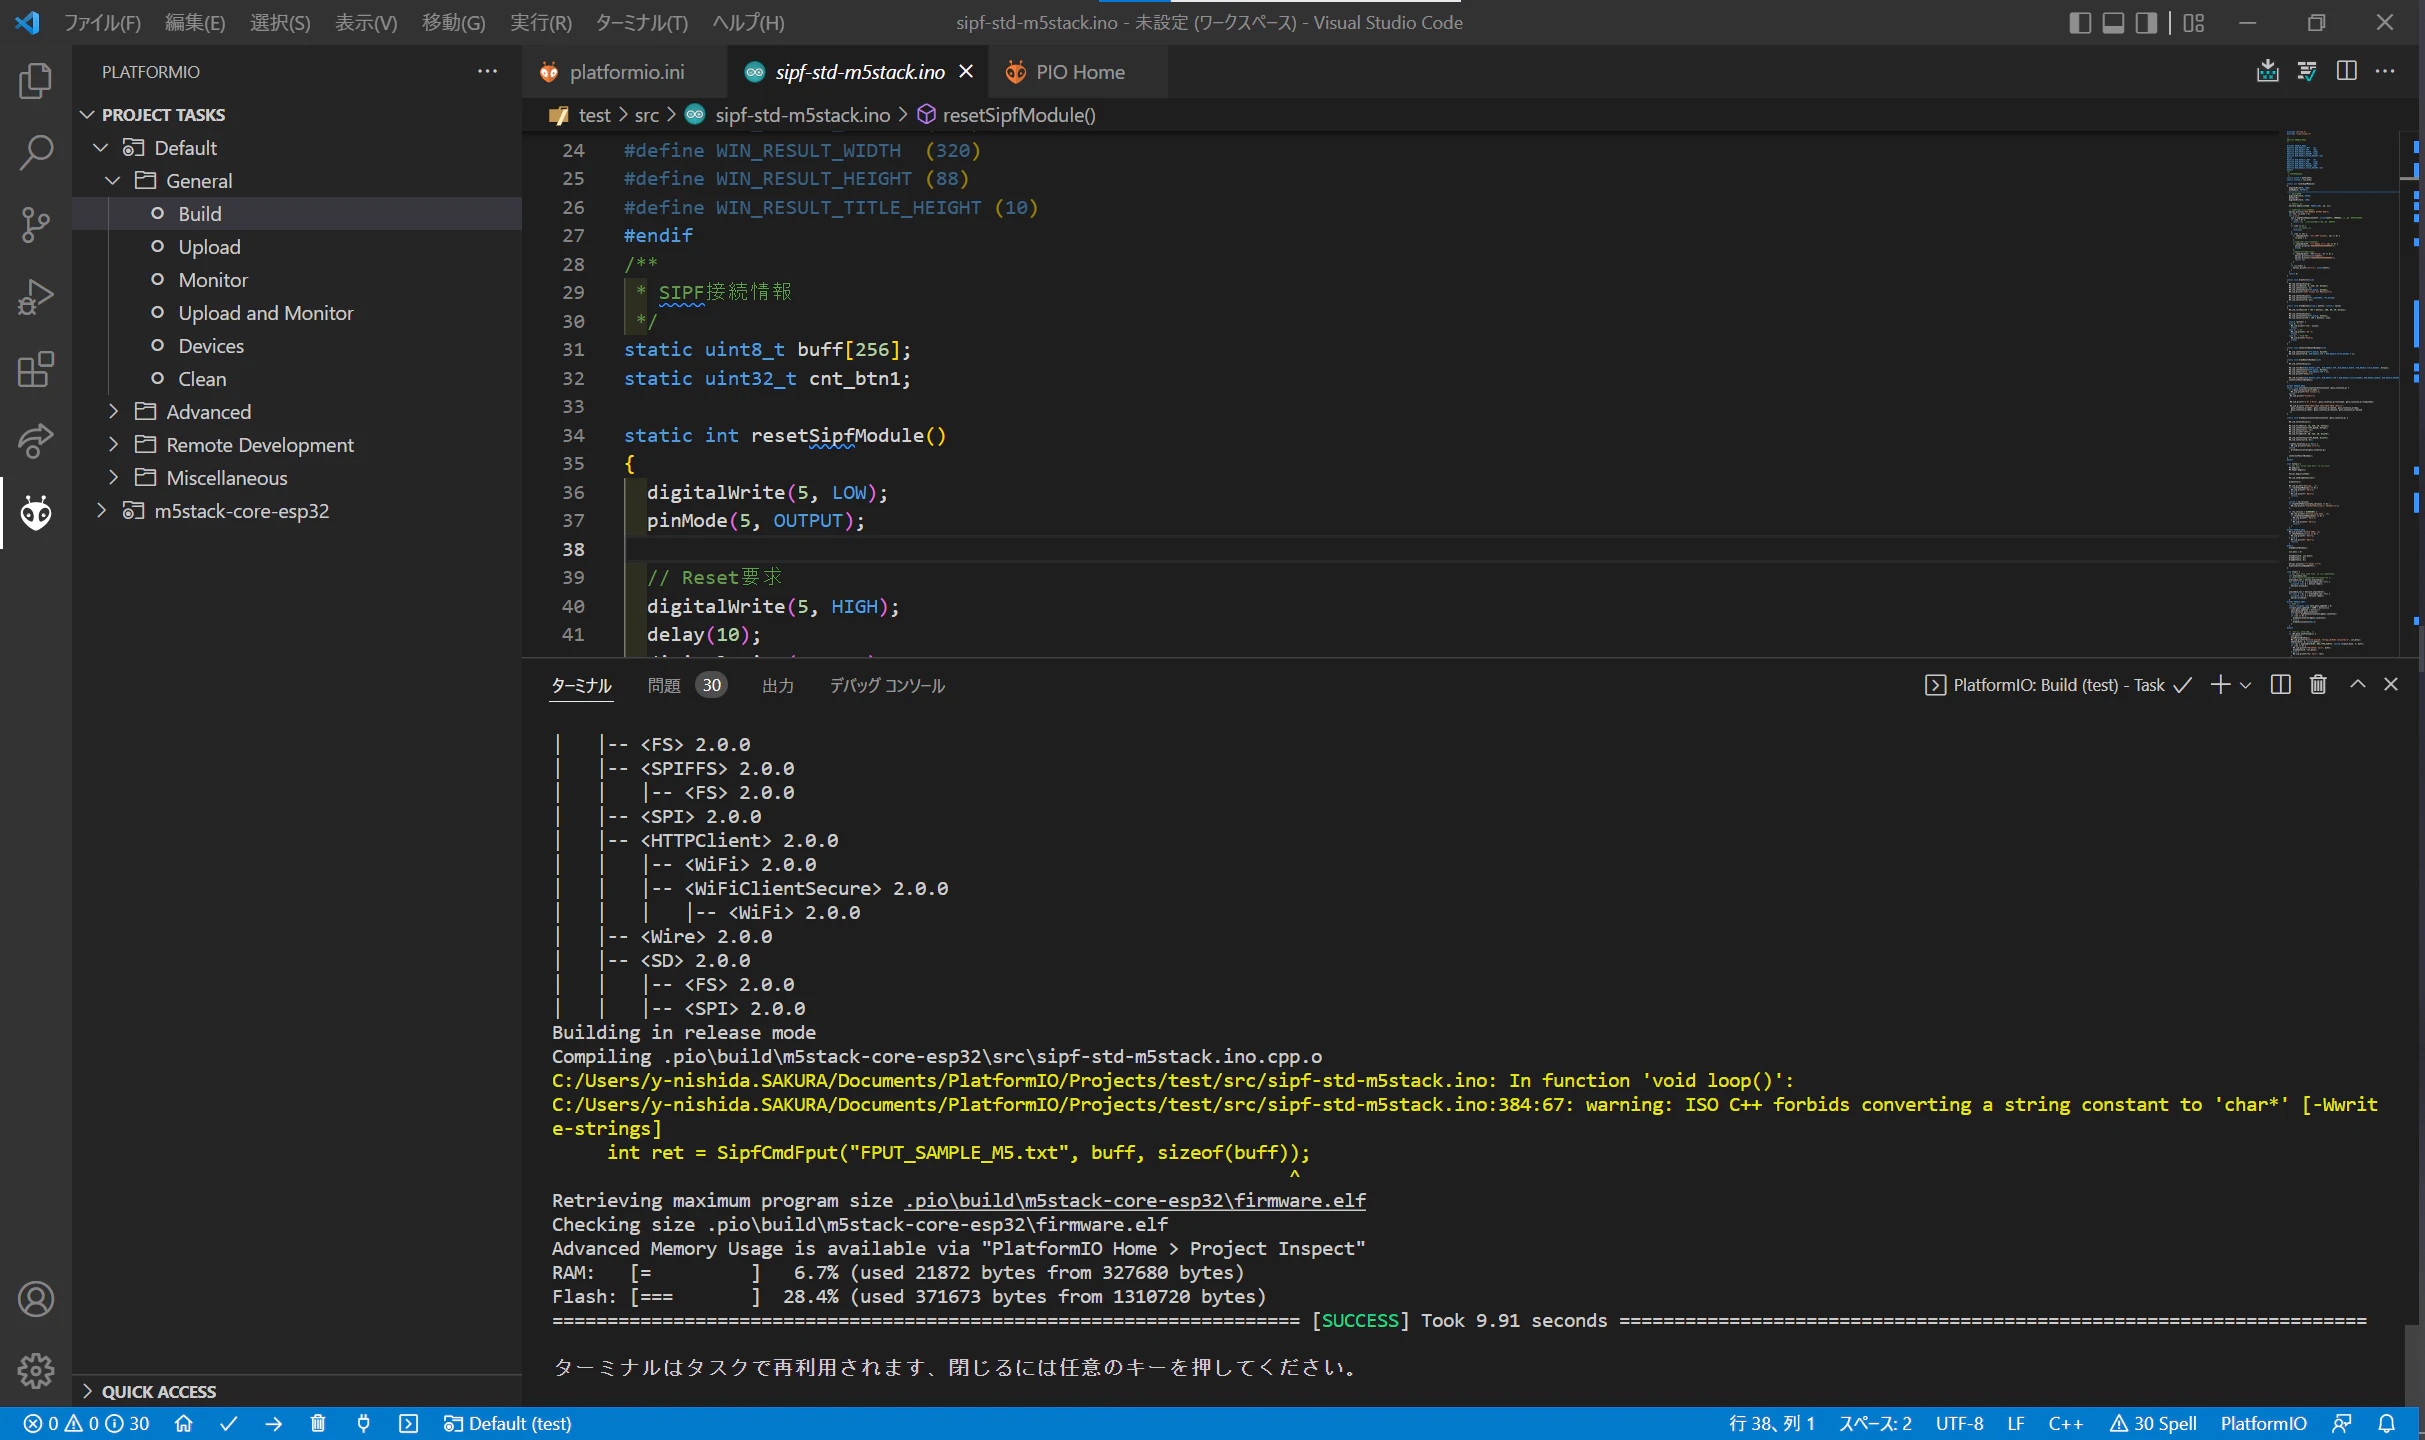Open the new terminal launch profile dropdown
The width and height of the screenshot is (2425, 1440).
(x=2245, y=685)
